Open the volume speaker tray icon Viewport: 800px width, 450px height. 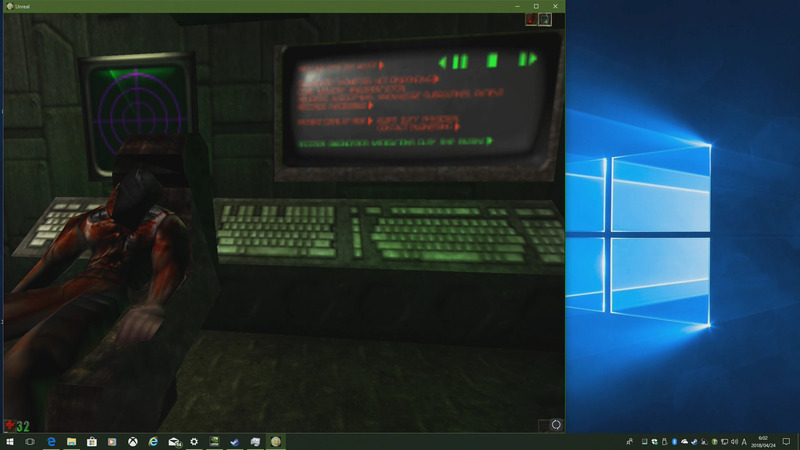[734, 442]
